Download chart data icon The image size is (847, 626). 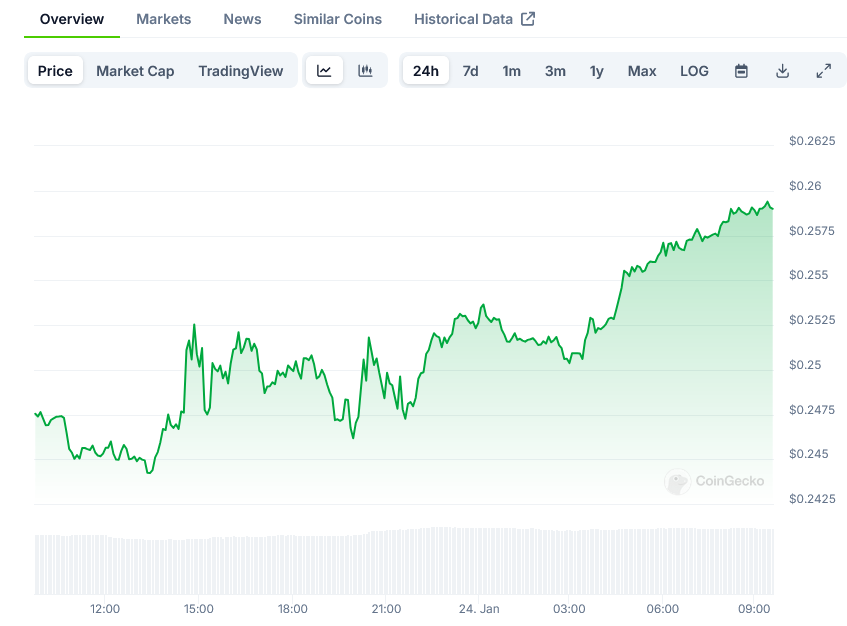click(x=782, y=71)
